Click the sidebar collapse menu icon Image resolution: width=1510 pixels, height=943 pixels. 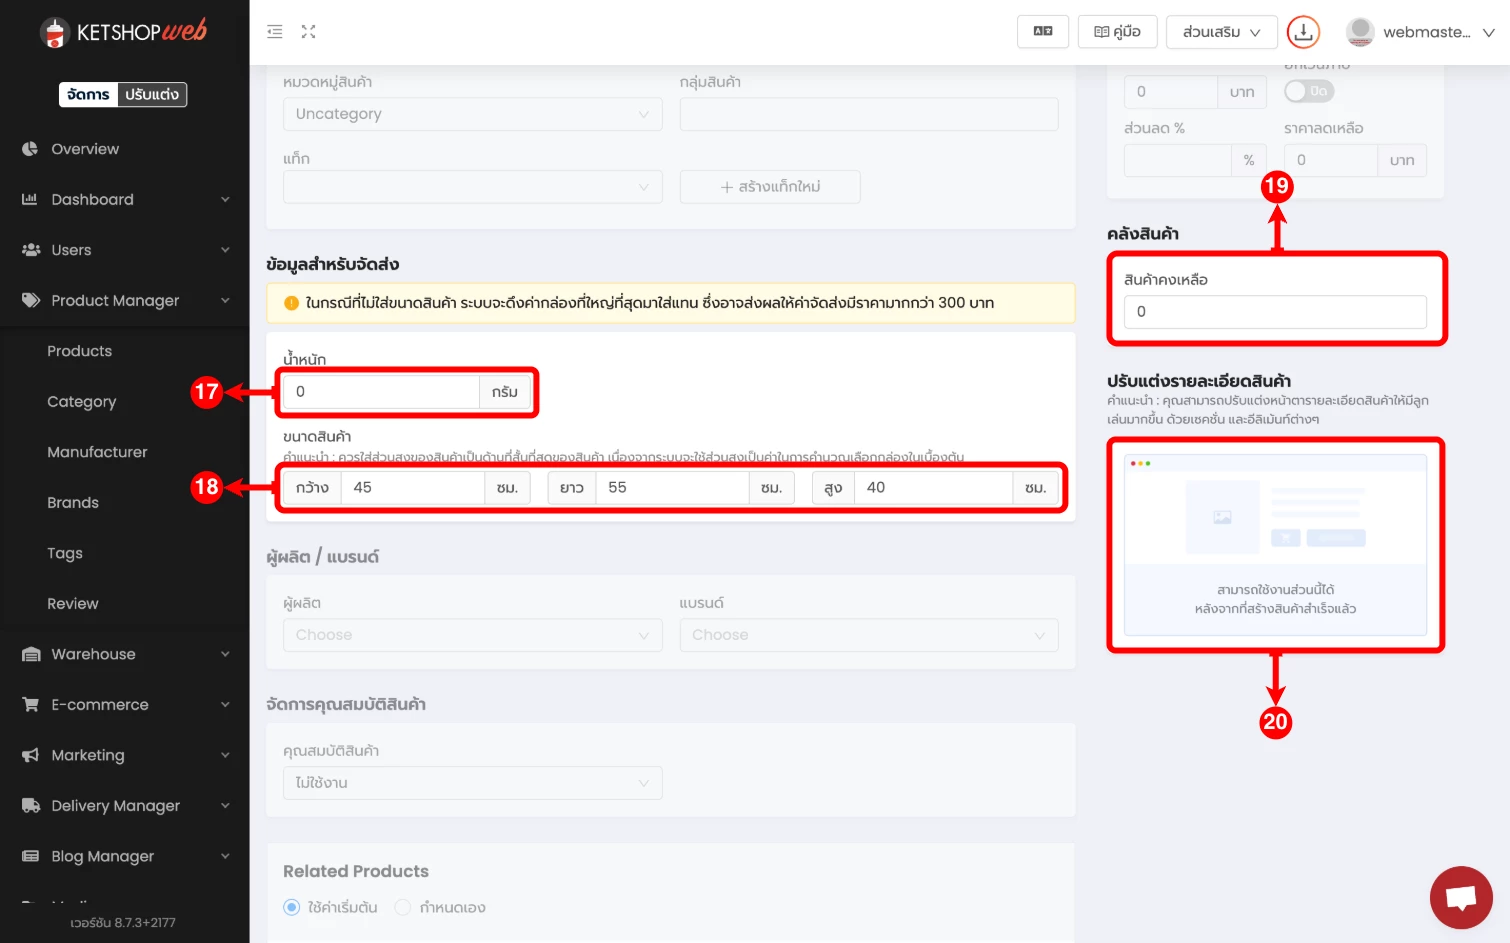coord(274,32)
